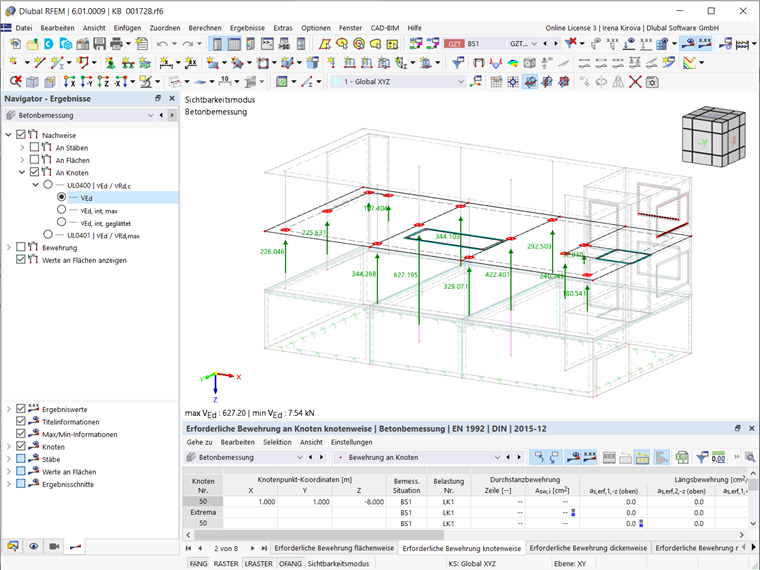
Task: Click the table filter funnel icon
Action: pyautogui.click(x=702, y=457)
